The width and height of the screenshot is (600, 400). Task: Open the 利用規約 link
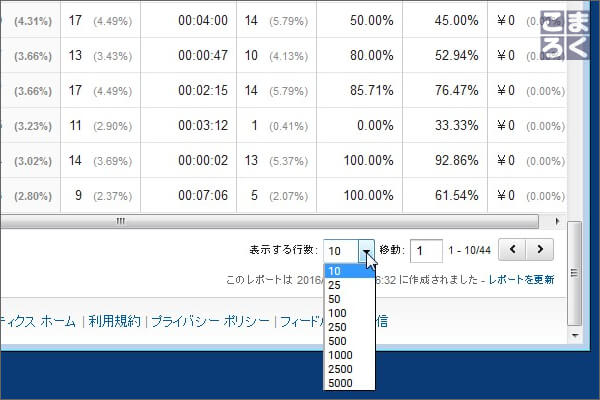tap(114, 321)
